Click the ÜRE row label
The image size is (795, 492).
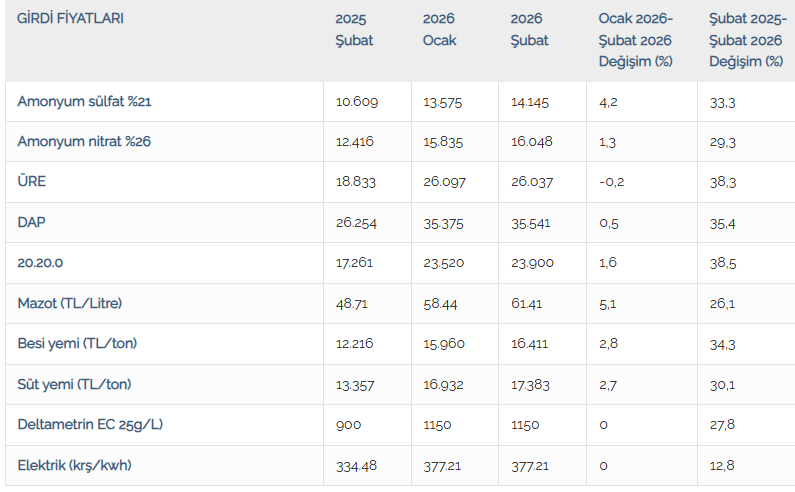click(x=32, y=182)
